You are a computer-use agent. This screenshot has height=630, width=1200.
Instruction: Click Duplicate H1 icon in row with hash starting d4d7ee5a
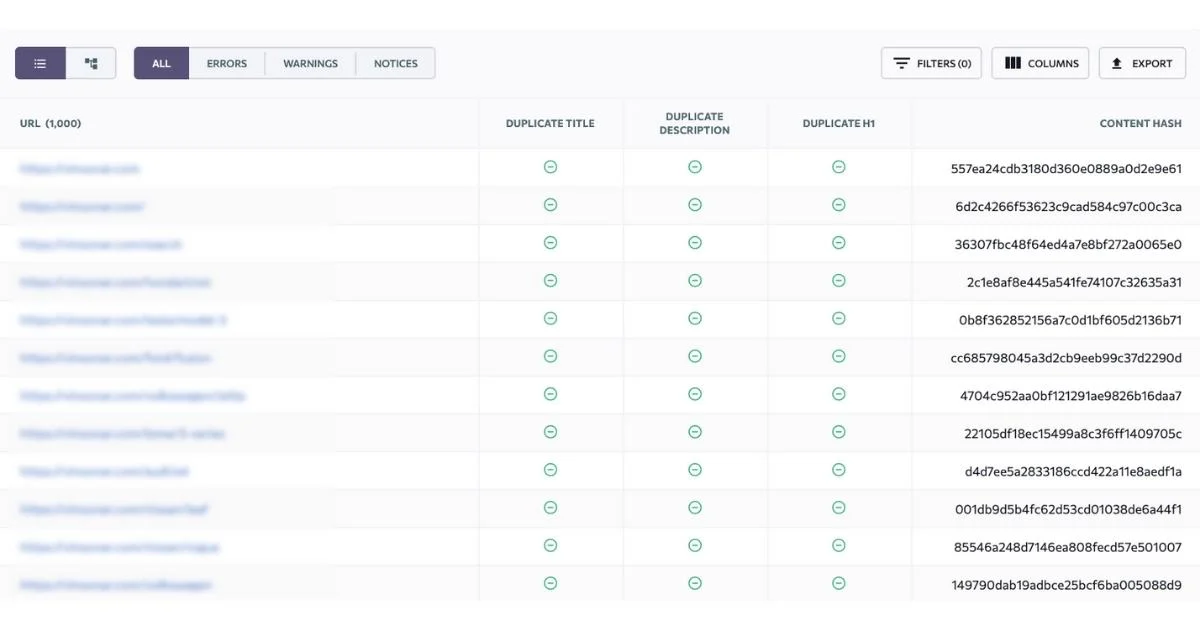pyautogui.click(x=839, y=470)
